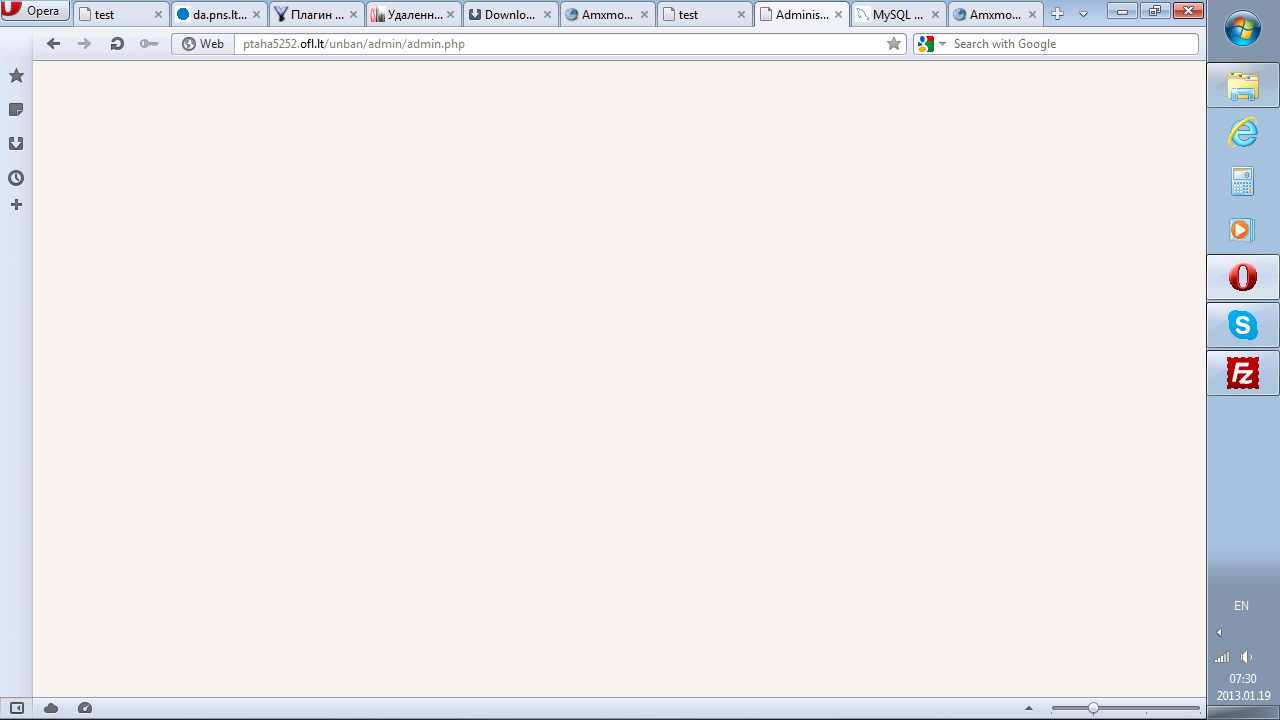This screenshot has width=1280, height=720.
Task: Close the da.pns.lt tab
Action: (255, 15)
